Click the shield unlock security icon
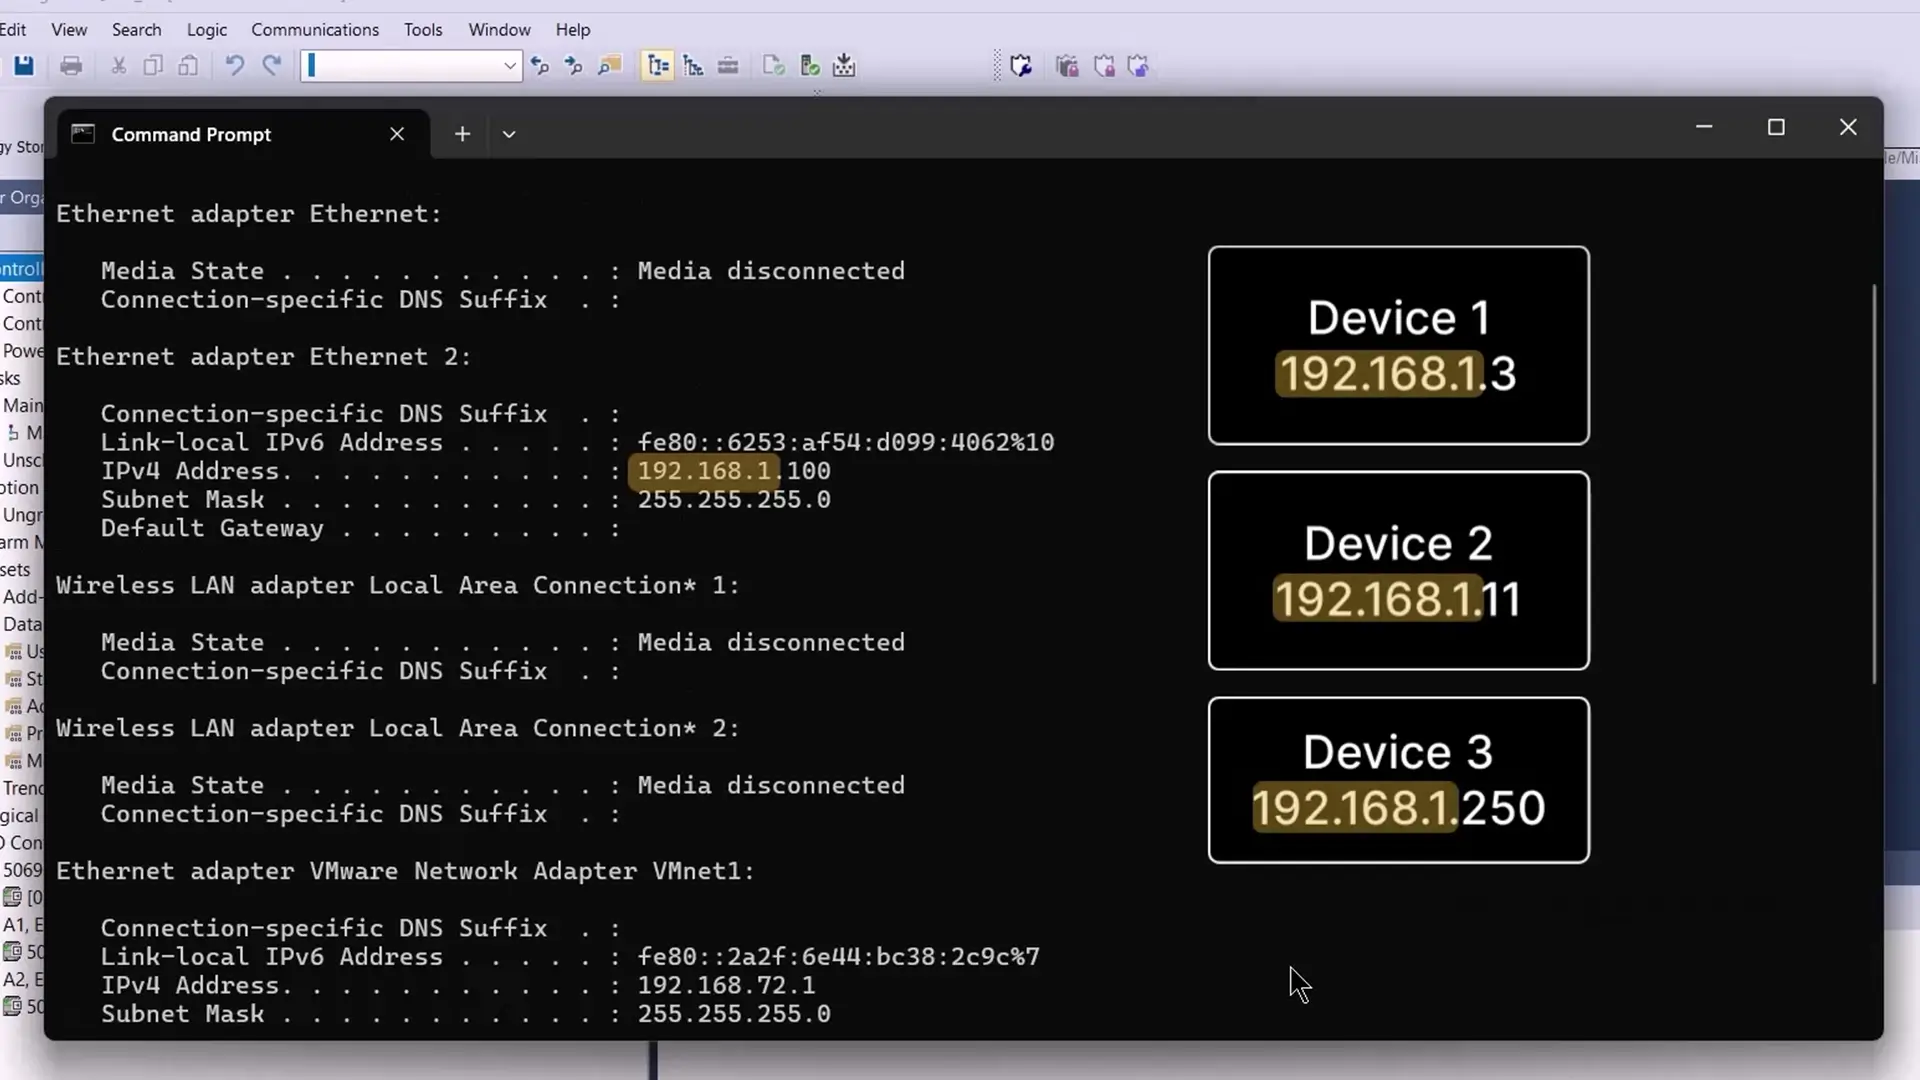The image size is (1920, 1080). (1138, 66)
